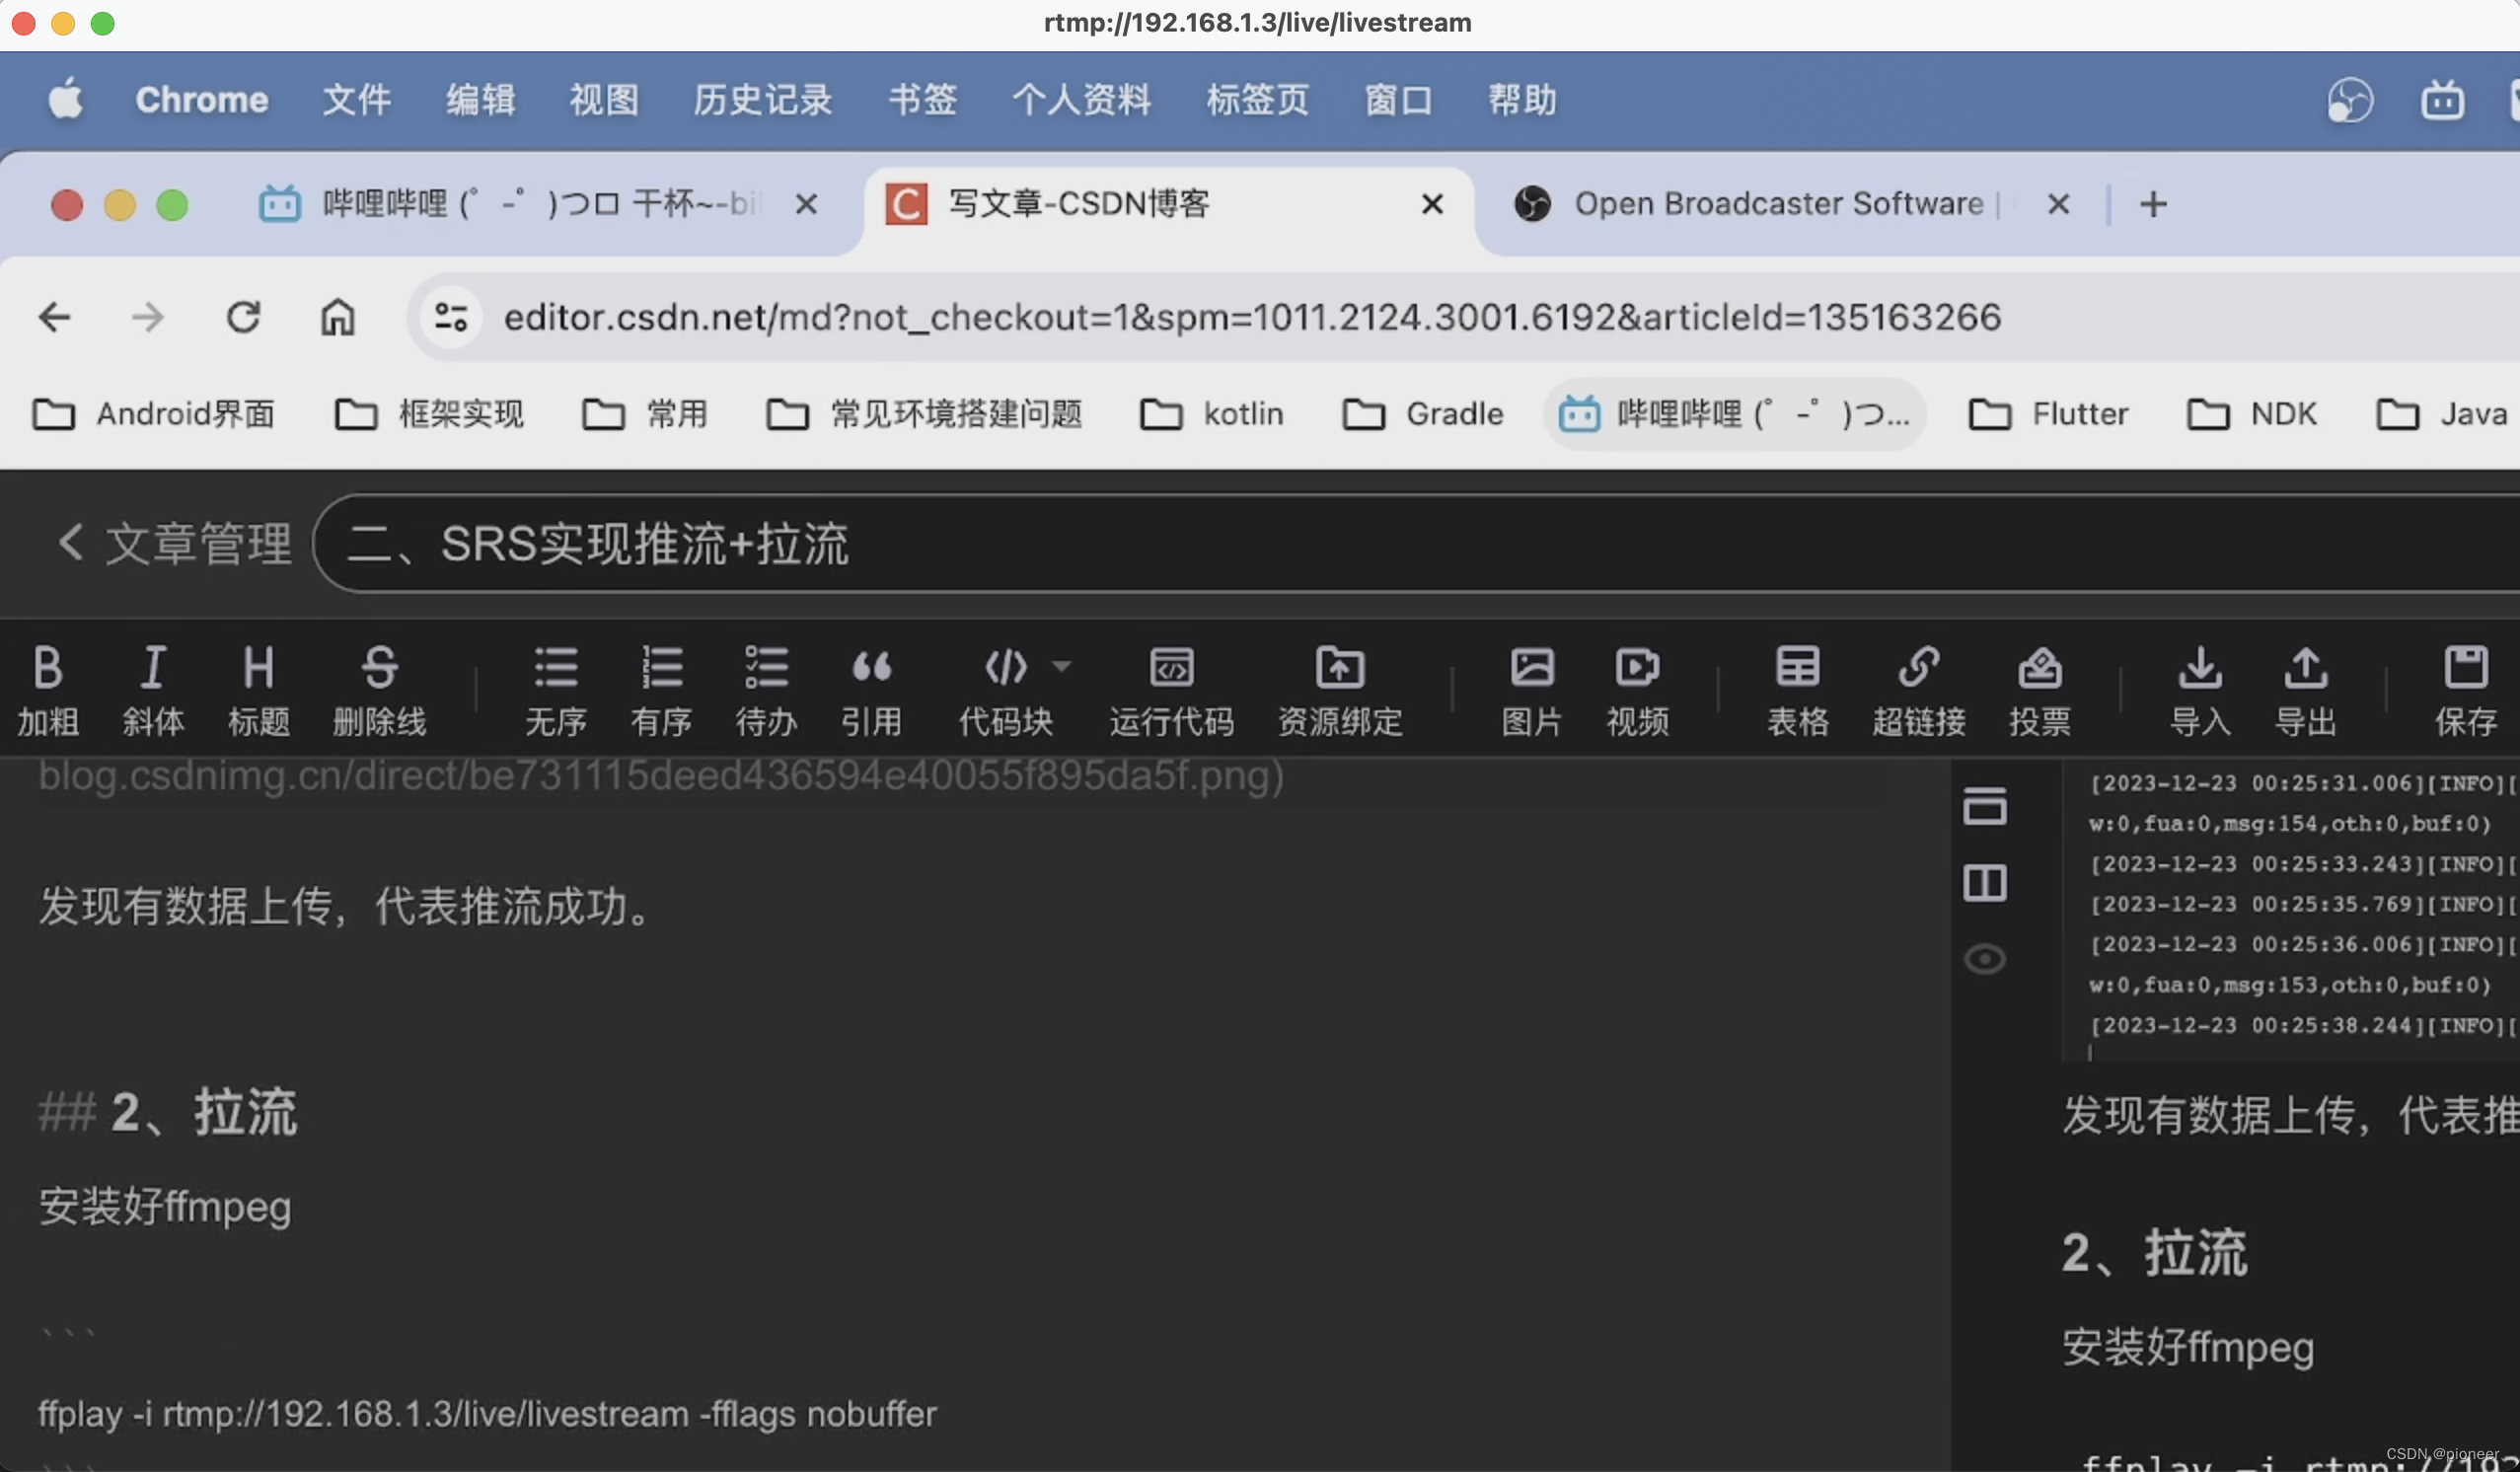Open the 框架实现 bookmark folder
Viewport: 2520px width, 1472px height.
428,414
